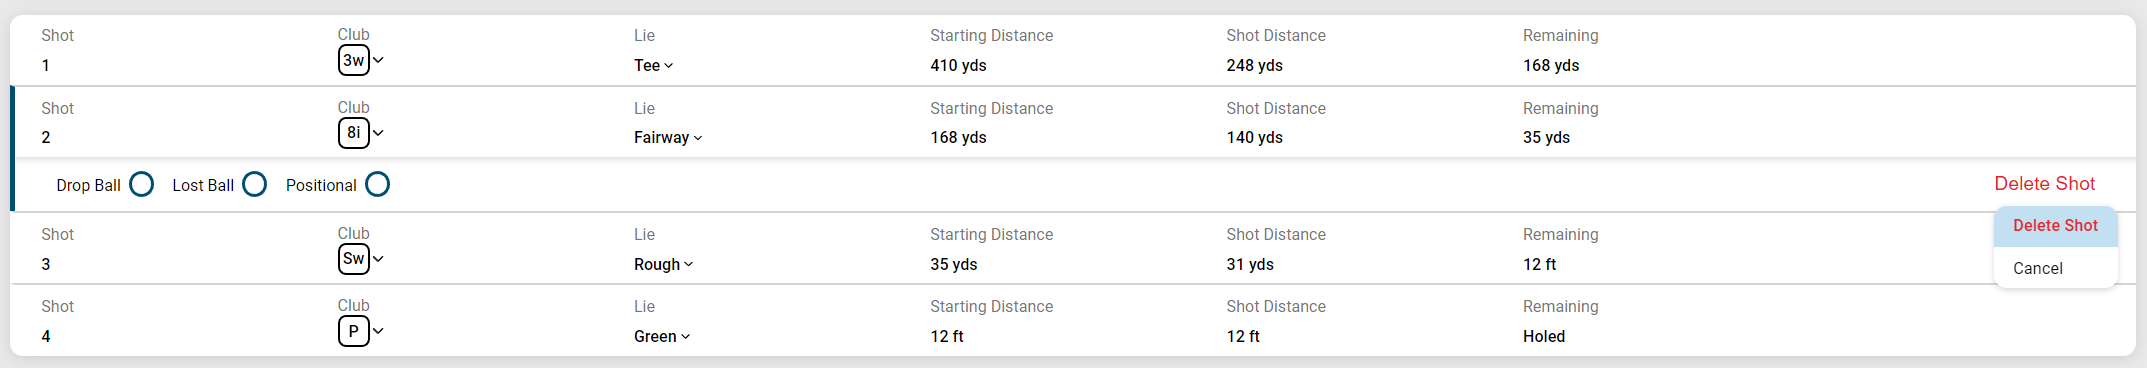Open the Fairway lie dropdown
The image size is (2147, 368).
668,137
